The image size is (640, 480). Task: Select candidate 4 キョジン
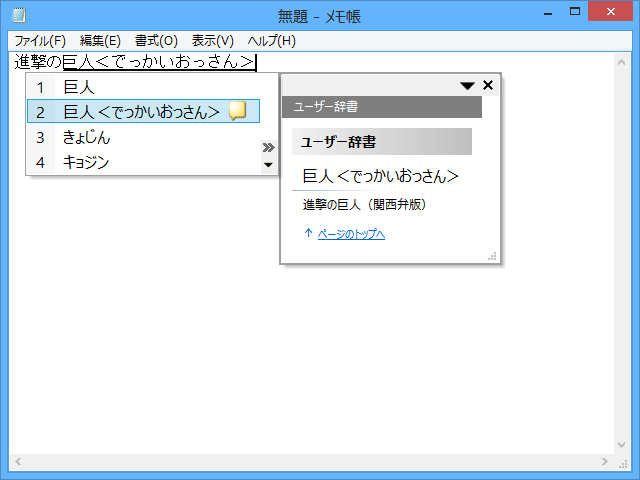coord(143,162)
